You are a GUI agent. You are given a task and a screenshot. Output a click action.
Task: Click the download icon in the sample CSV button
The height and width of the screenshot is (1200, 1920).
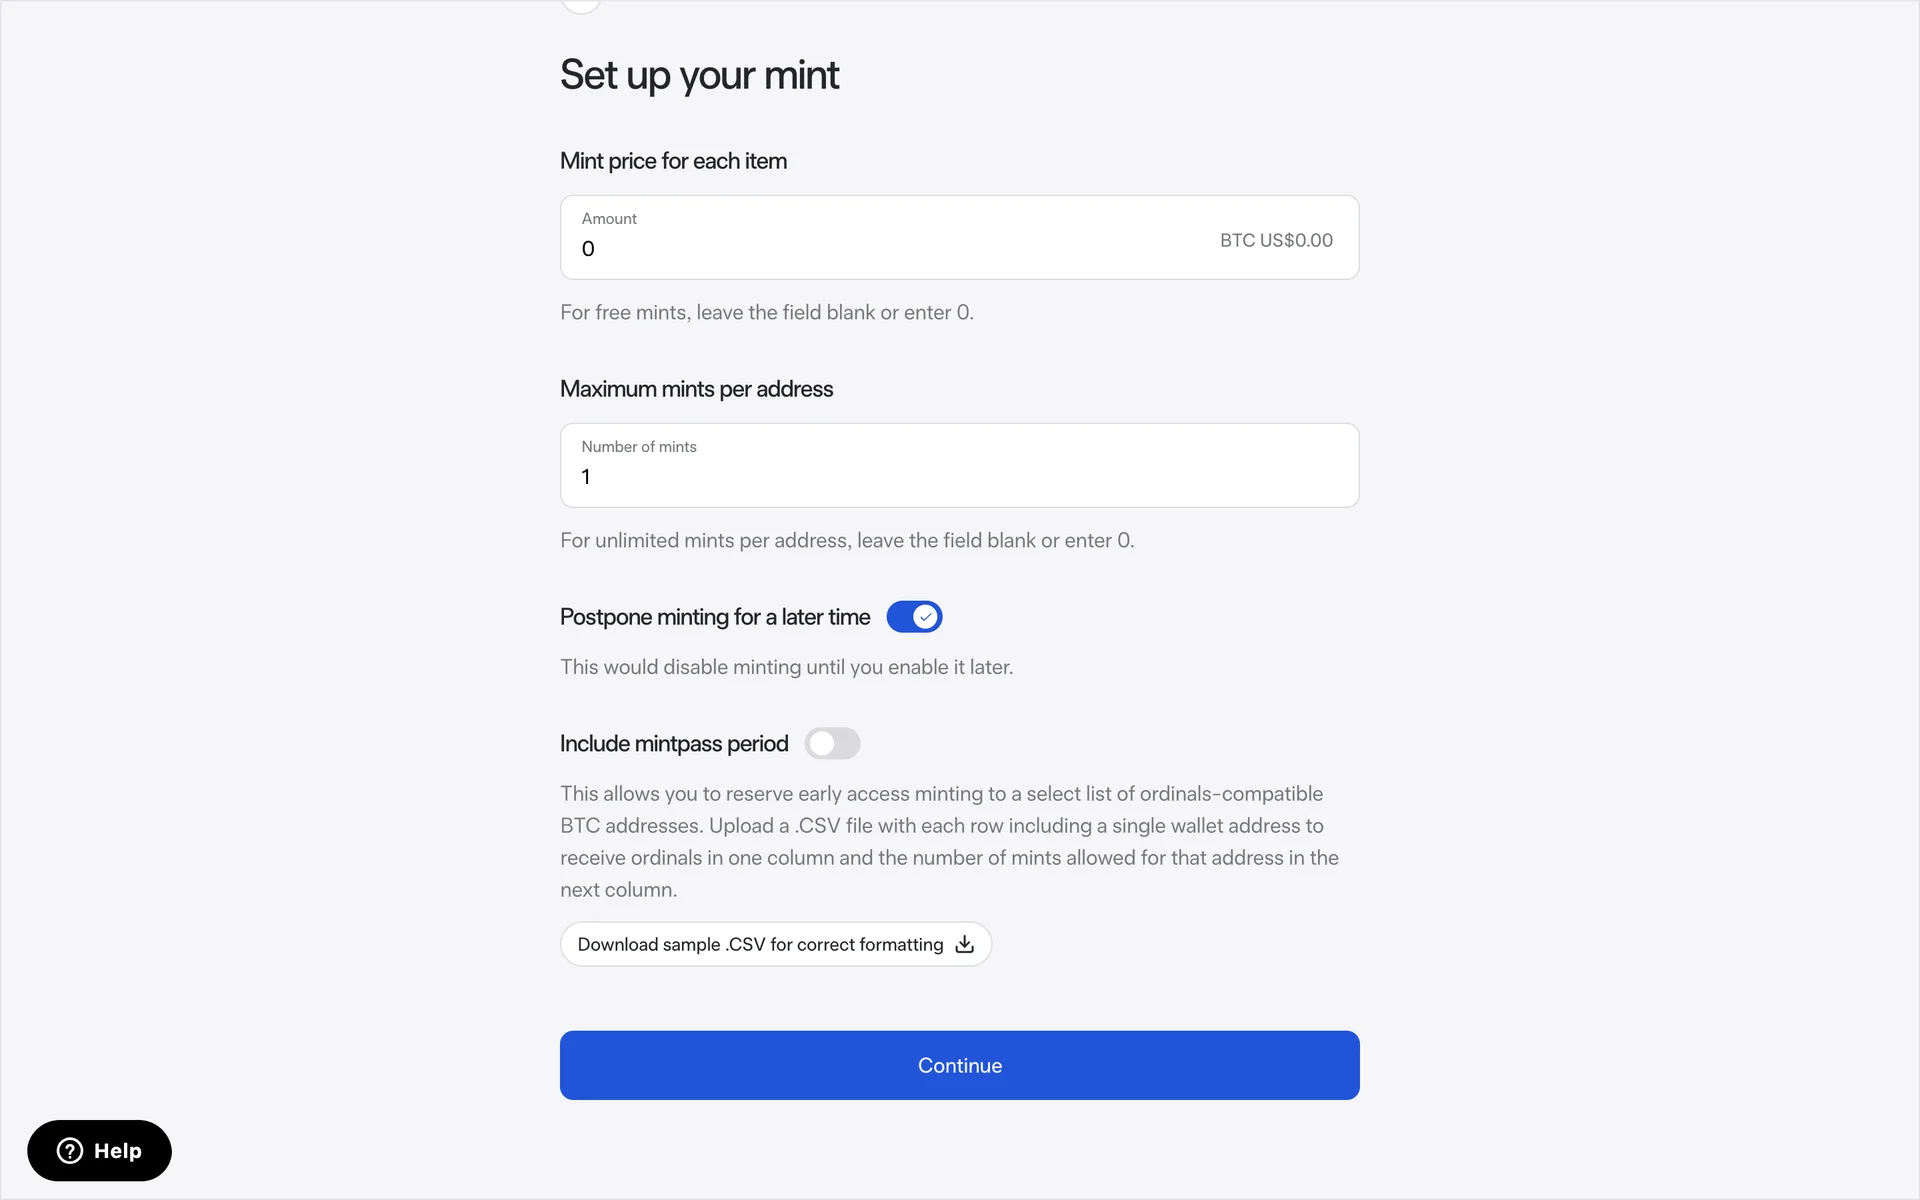coord(964,944)
